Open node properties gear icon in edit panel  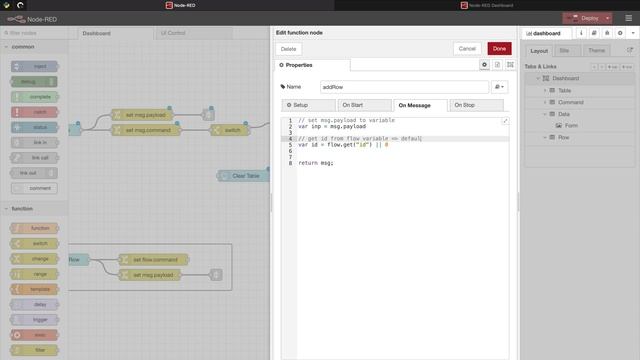(484, 64)
